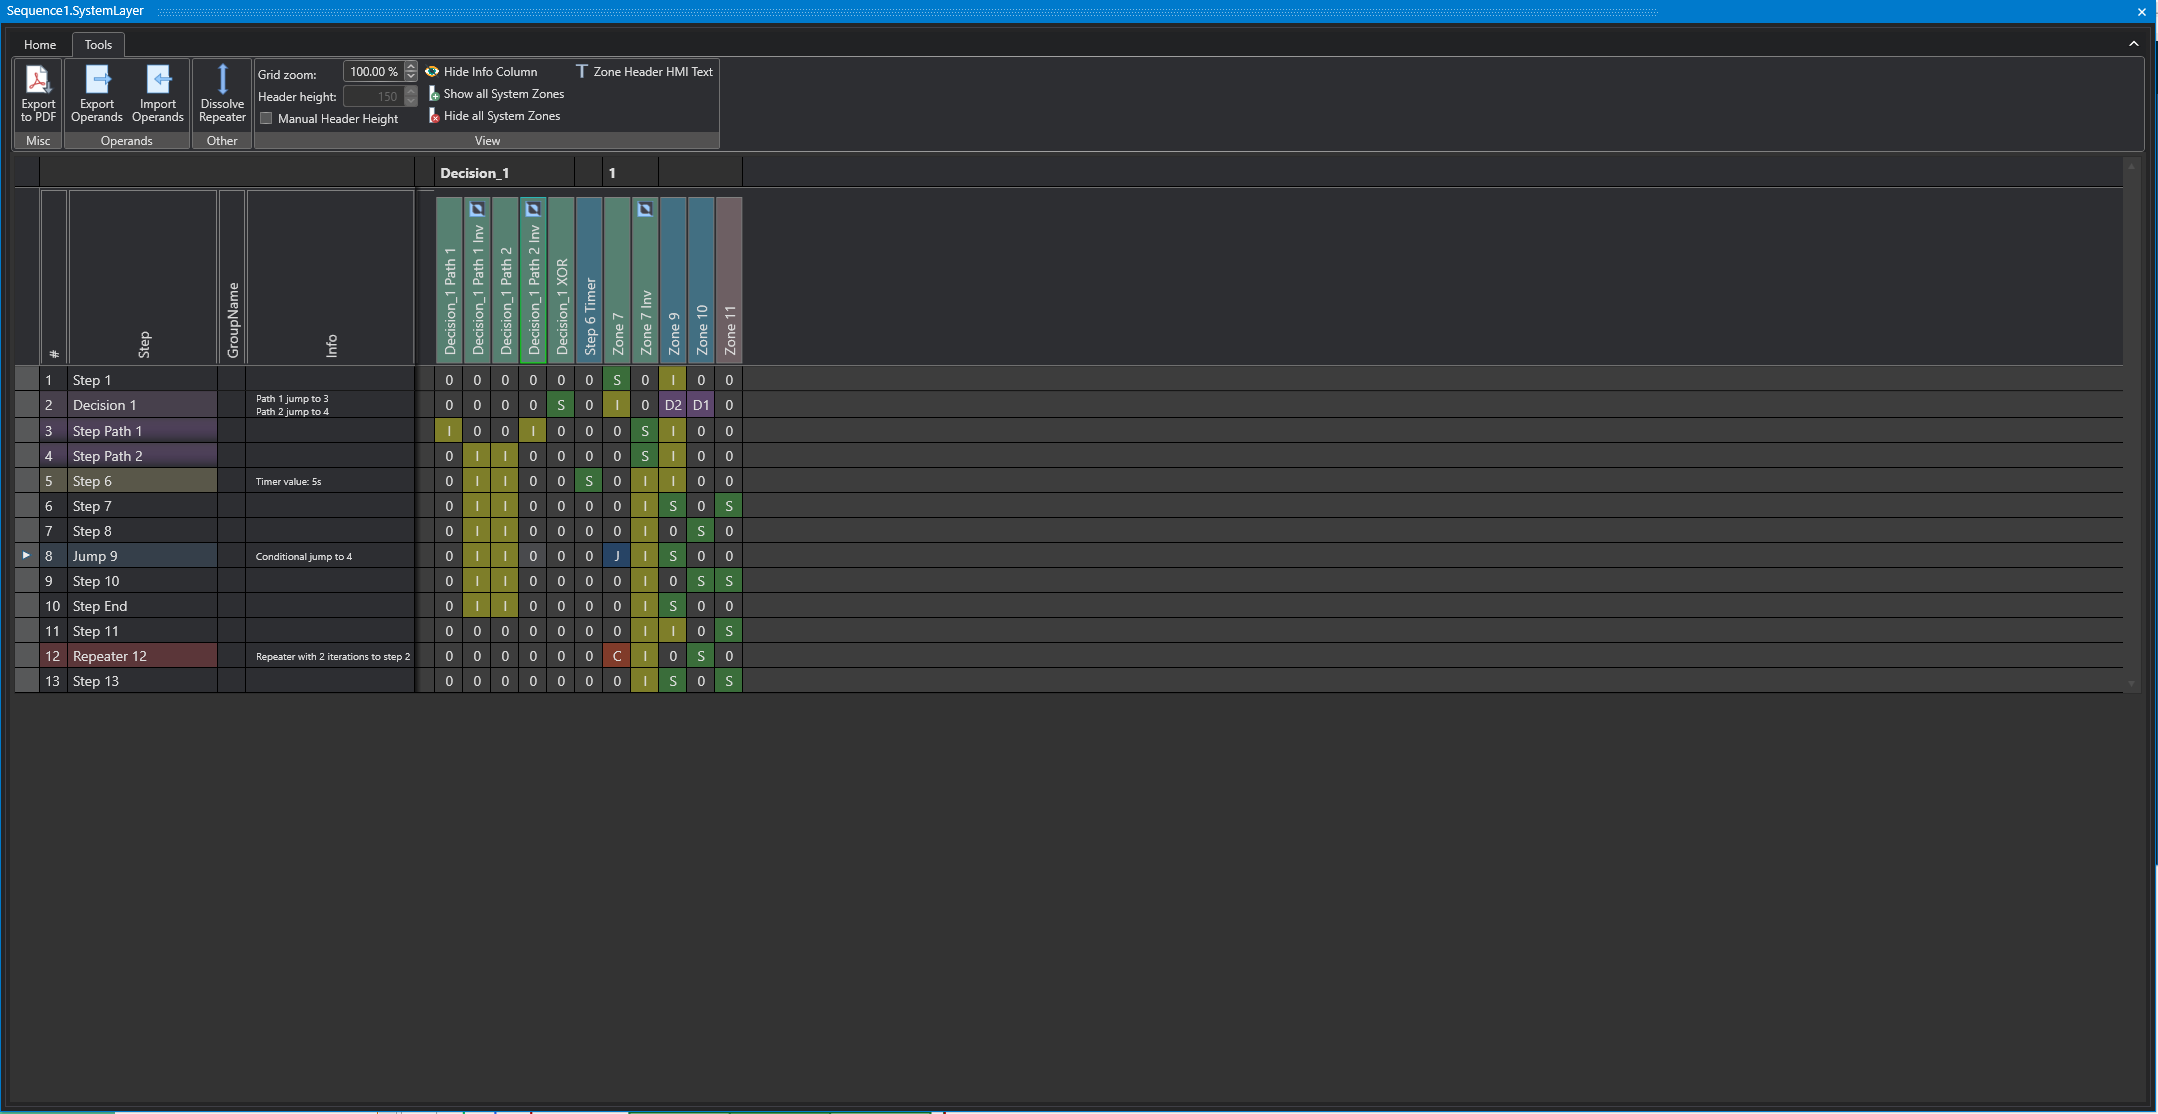Click the Step column header

143,276
